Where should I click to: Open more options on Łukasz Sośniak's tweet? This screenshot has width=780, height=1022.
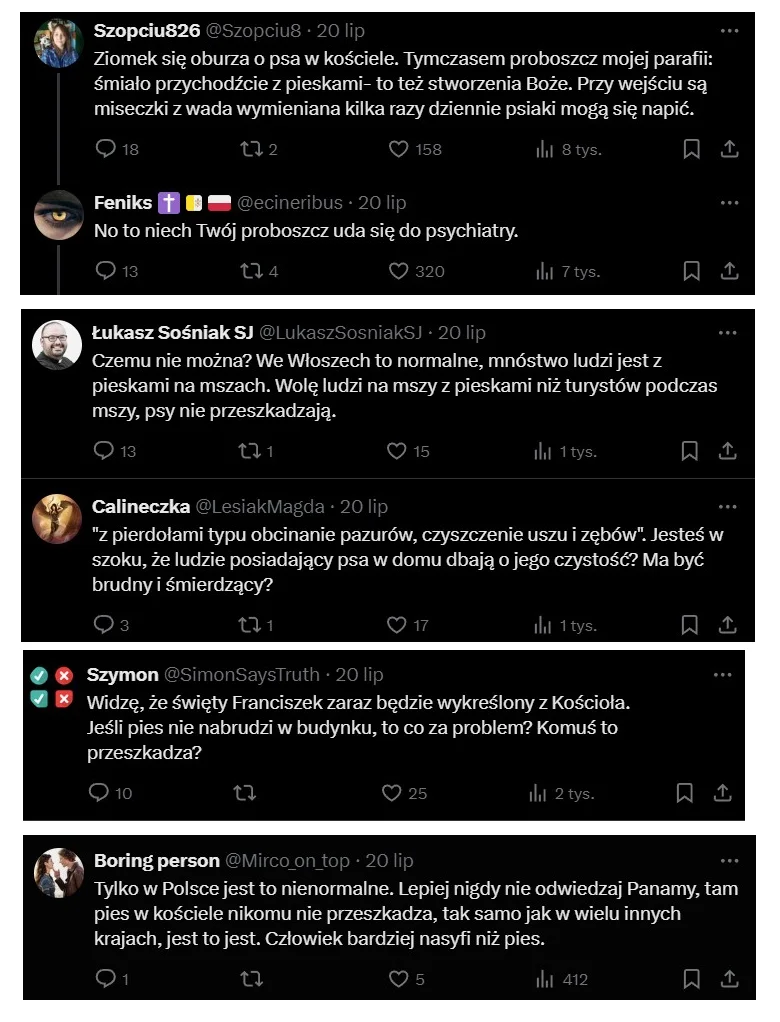[727, 332]
